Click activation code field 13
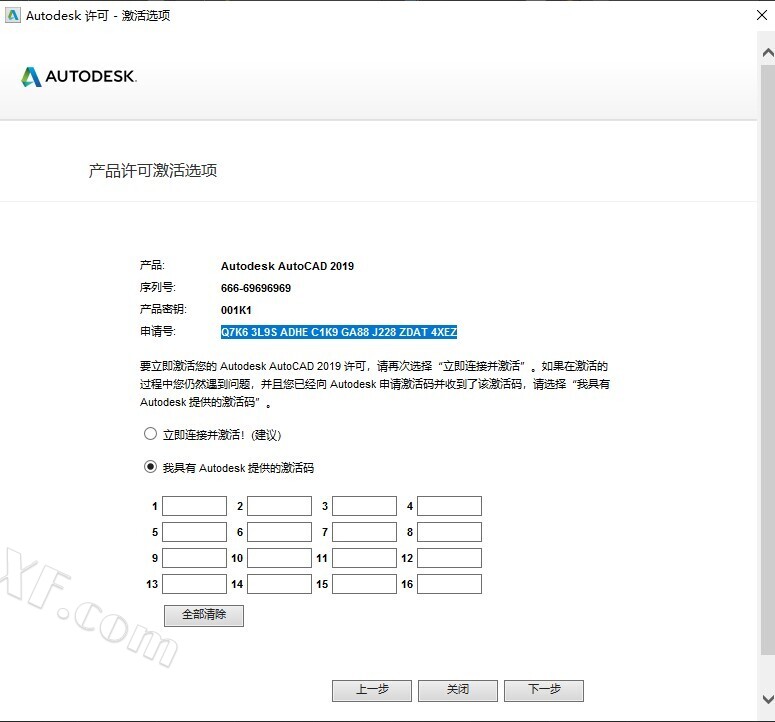775x722 pixels. (194, 584)
